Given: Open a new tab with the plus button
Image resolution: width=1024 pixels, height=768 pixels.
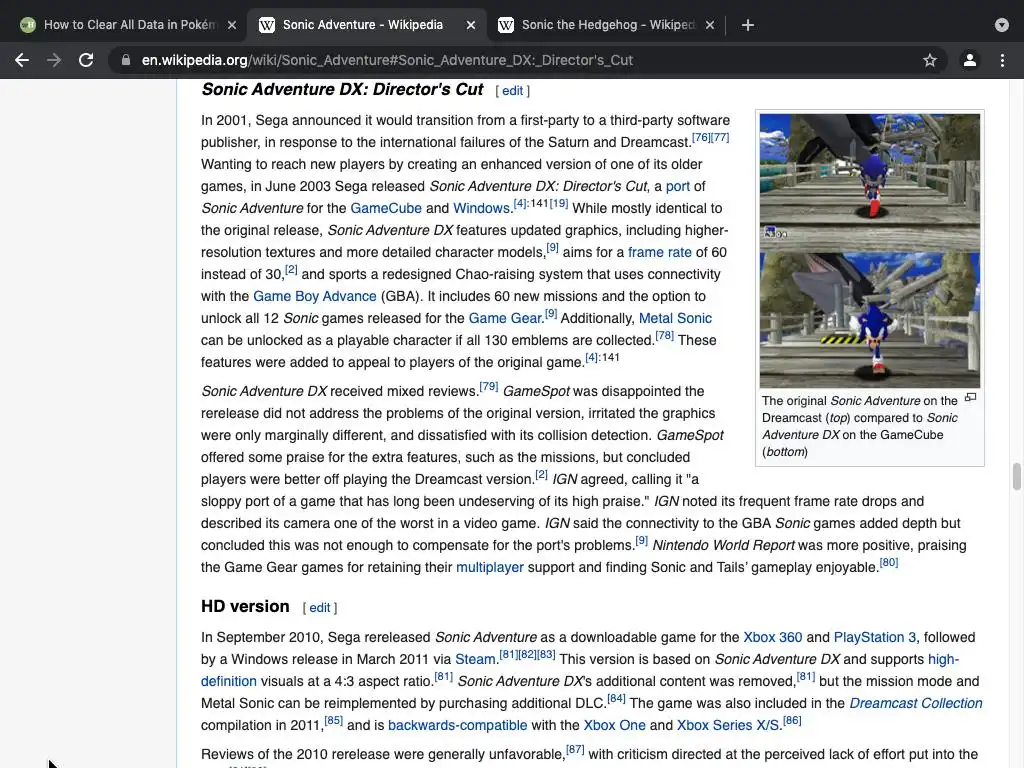Looking at the screenshot, I should click(x=748, y=25).
